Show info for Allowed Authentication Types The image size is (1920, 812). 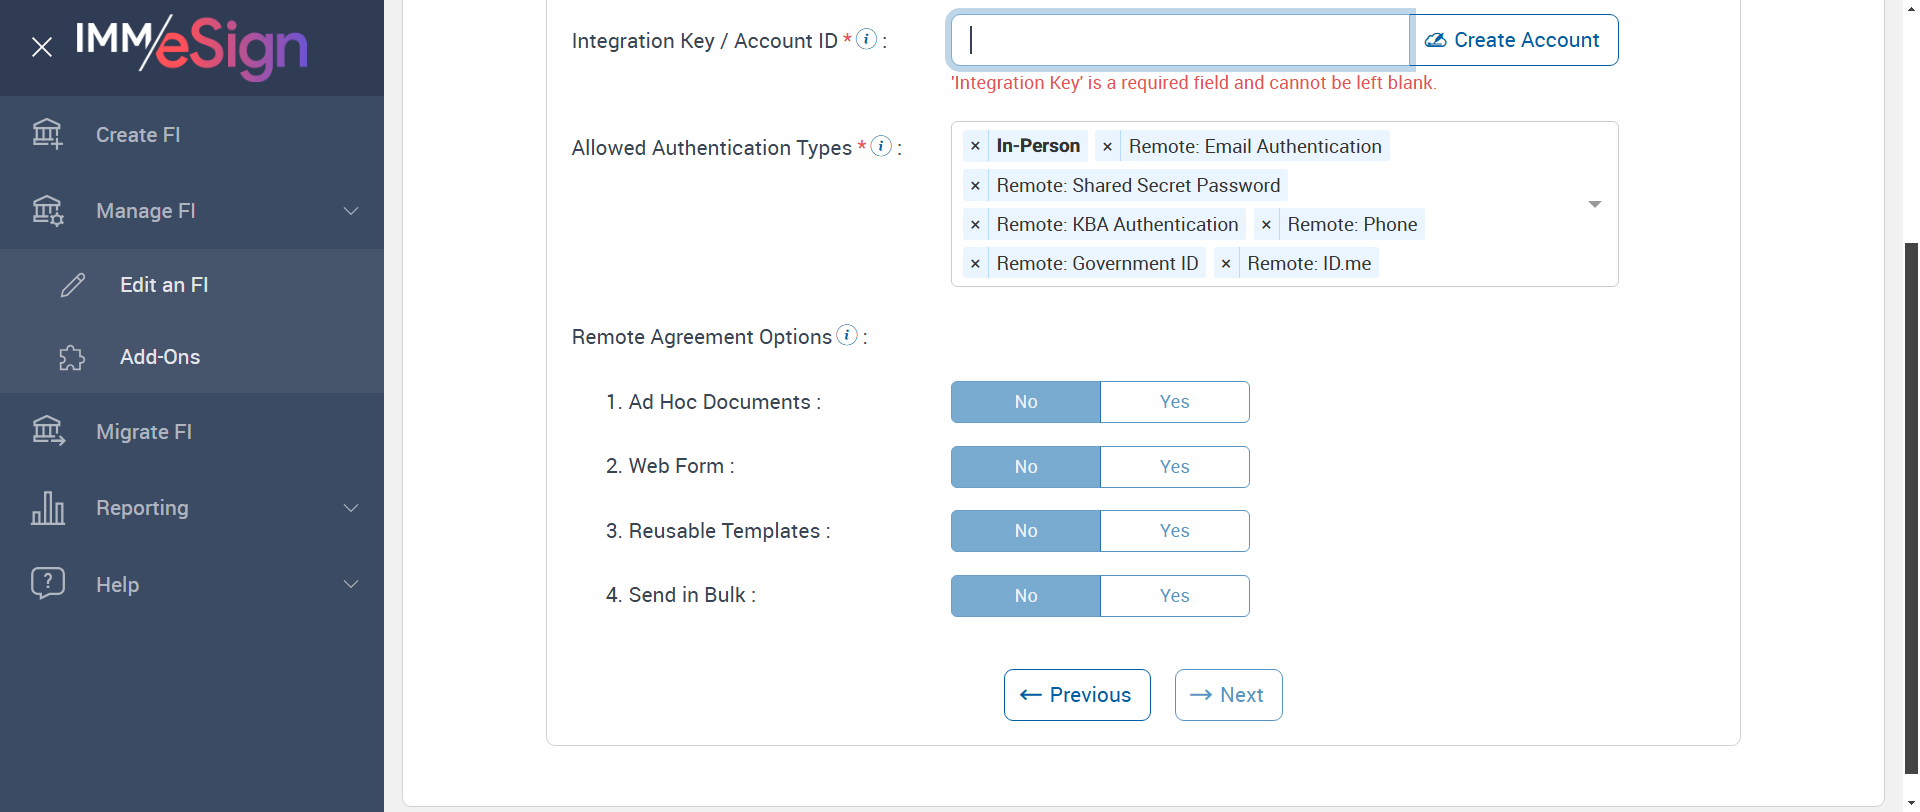[881, 146]
